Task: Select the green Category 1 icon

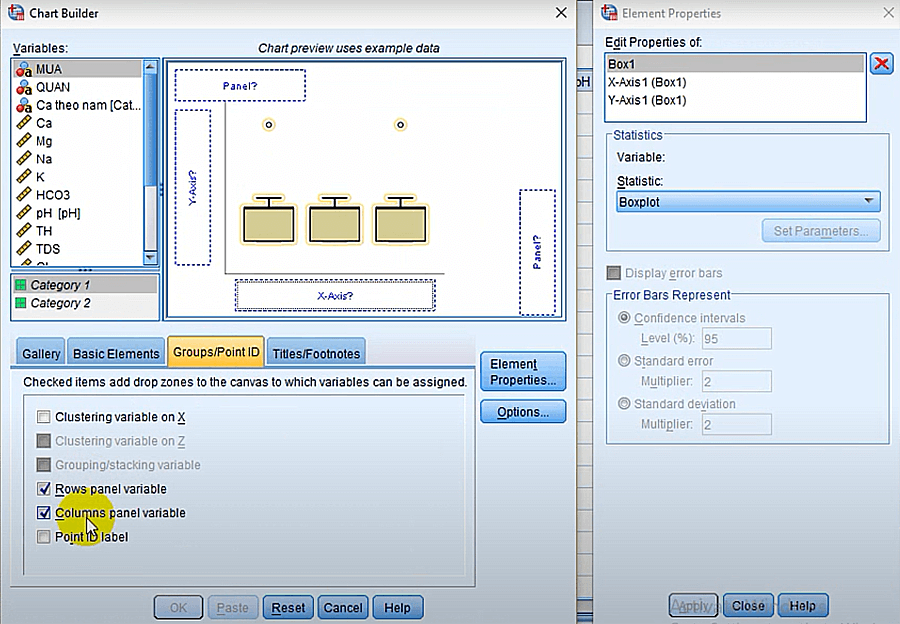Action: click(x=22, y=285)
